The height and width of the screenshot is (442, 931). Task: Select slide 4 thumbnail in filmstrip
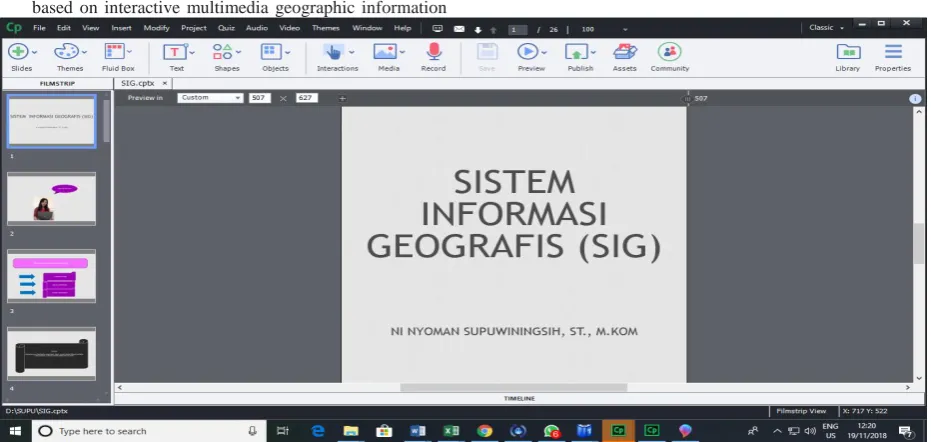coord(52,353)
